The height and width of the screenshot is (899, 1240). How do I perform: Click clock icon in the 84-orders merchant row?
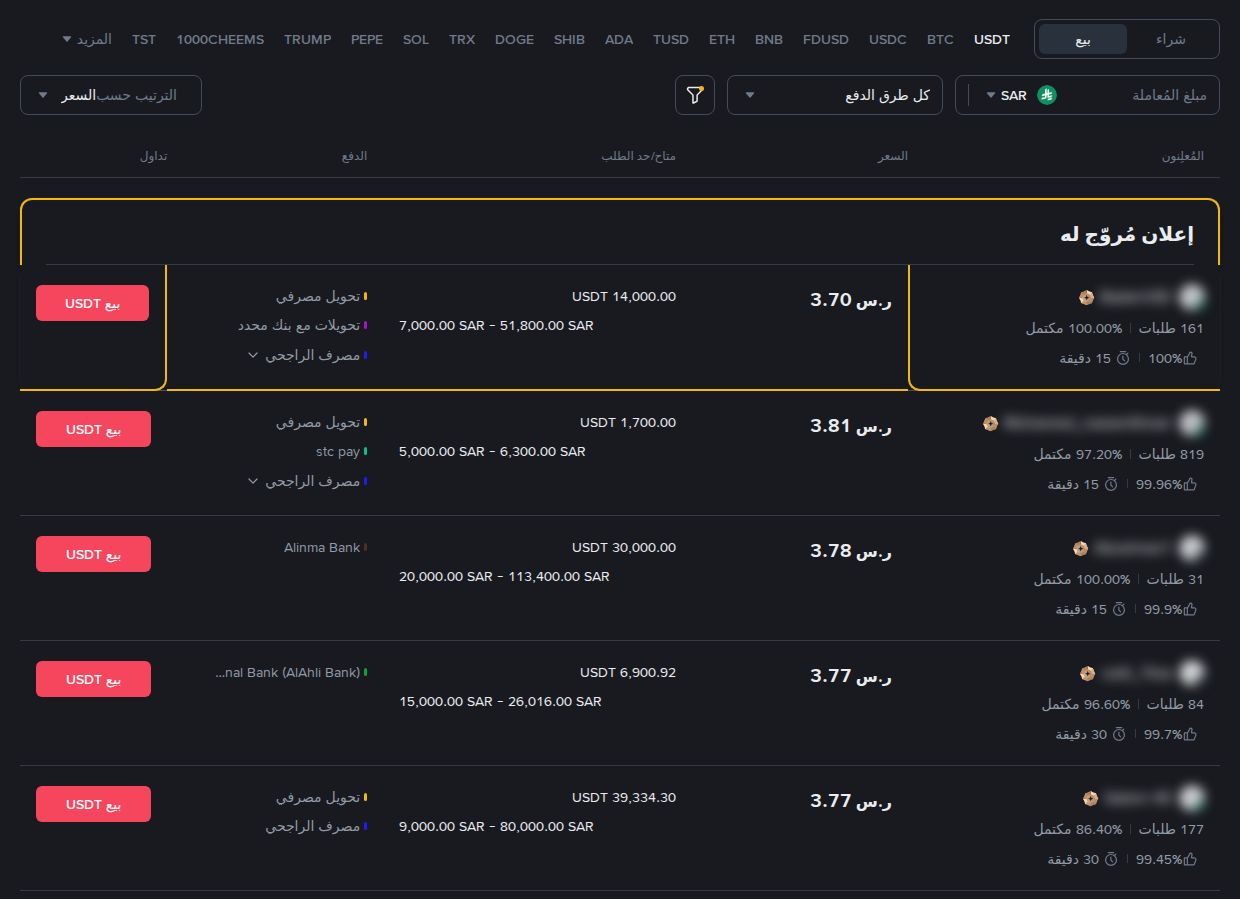point(1119,734)
